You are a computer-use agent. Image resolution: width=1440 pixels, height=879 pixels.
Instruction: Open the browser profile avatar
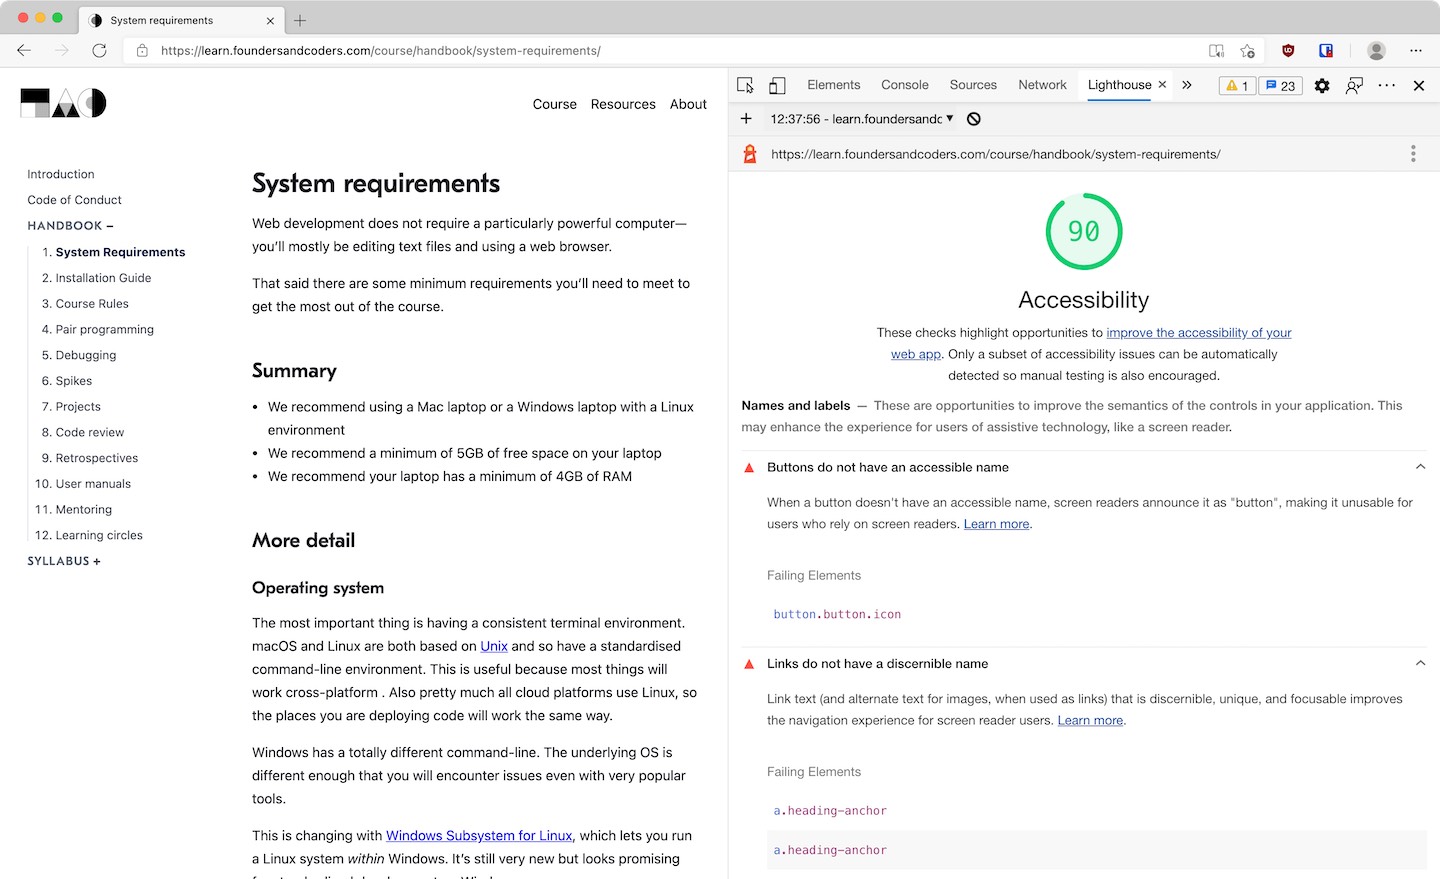(1376, 50)
